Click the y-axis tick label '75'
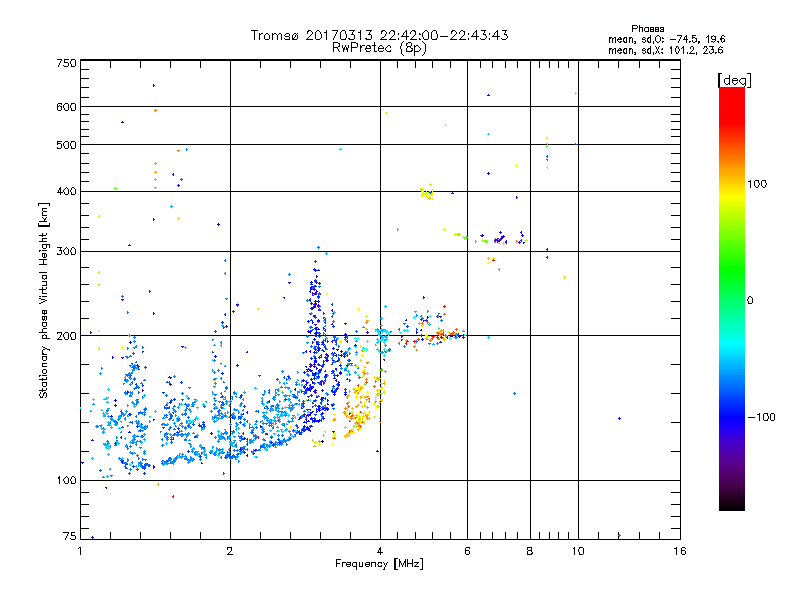Screen dimensions: 800x600 [70, 536]
